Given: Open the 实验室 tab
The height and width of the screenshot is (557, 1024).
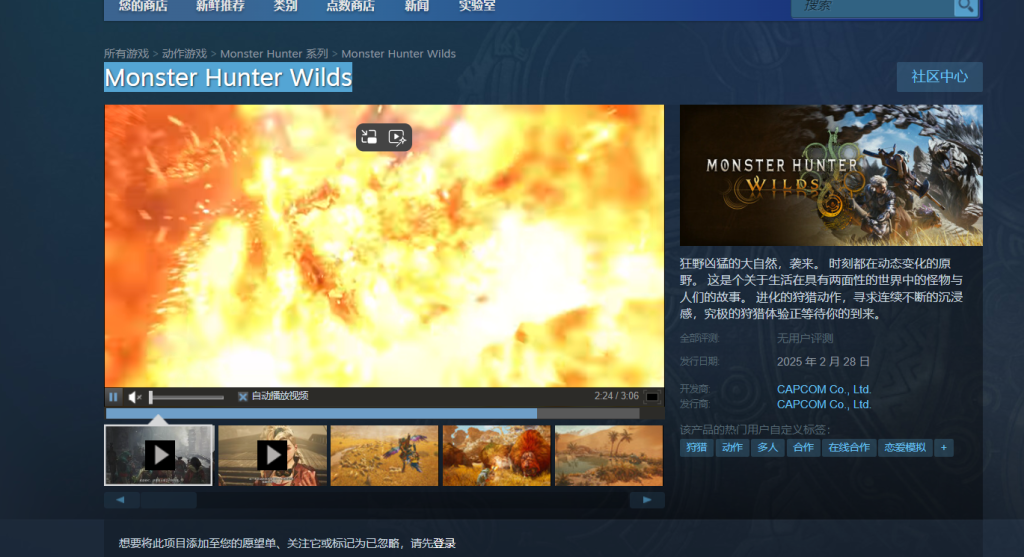Looking at the screenshot, I should coord(477,7).
